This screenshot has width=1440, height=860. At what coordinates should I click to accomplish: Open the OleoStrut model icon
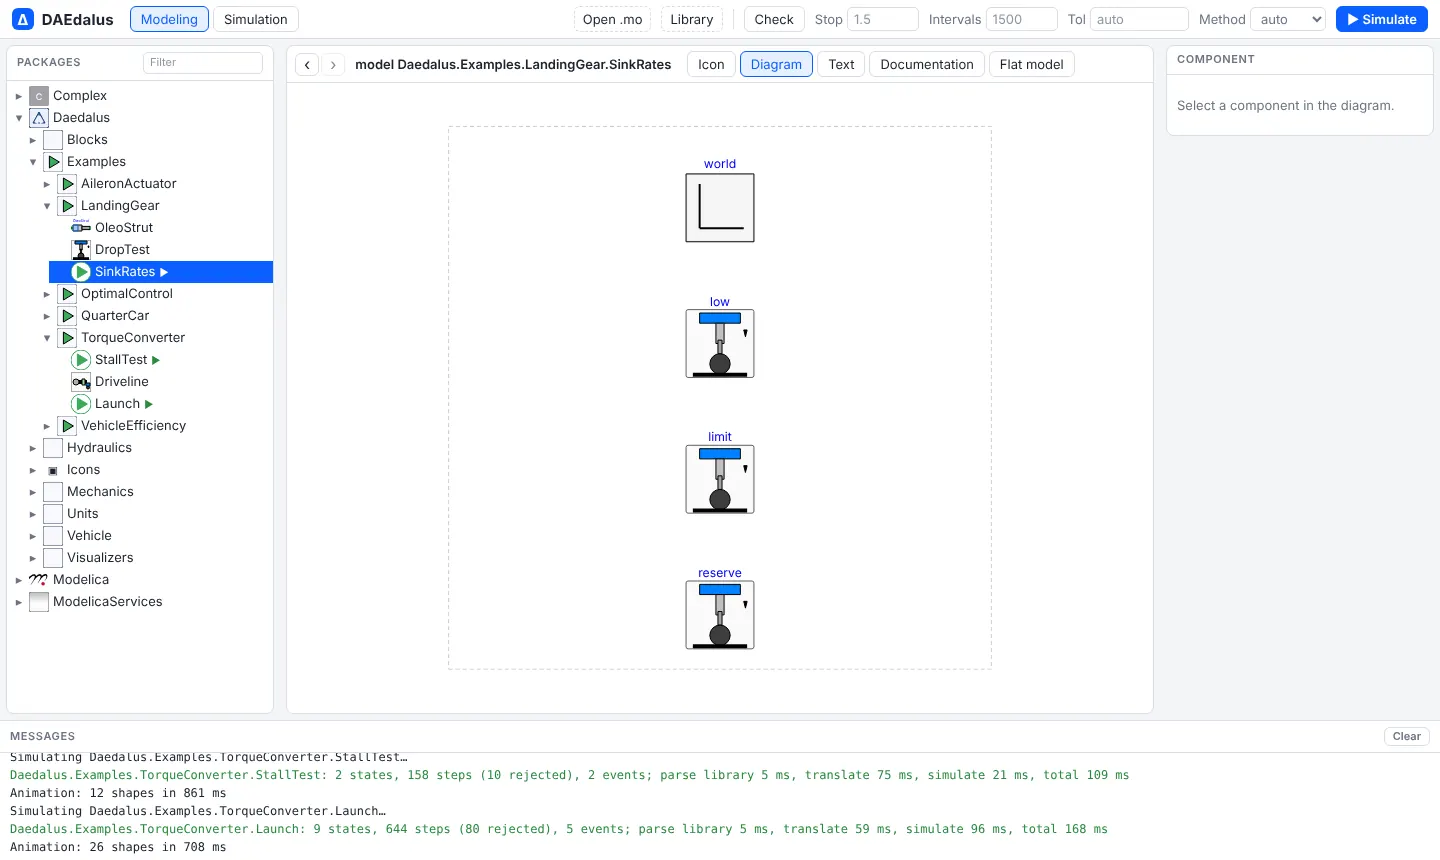[x=81, y=228]
